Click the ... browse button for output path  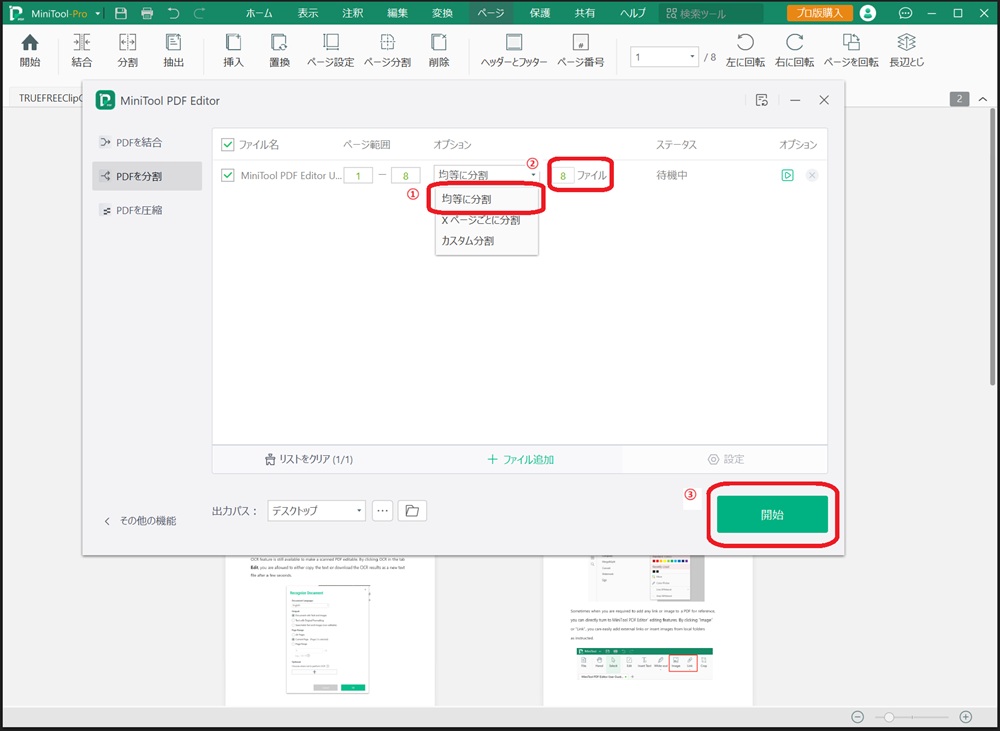[x=382, y=510]
